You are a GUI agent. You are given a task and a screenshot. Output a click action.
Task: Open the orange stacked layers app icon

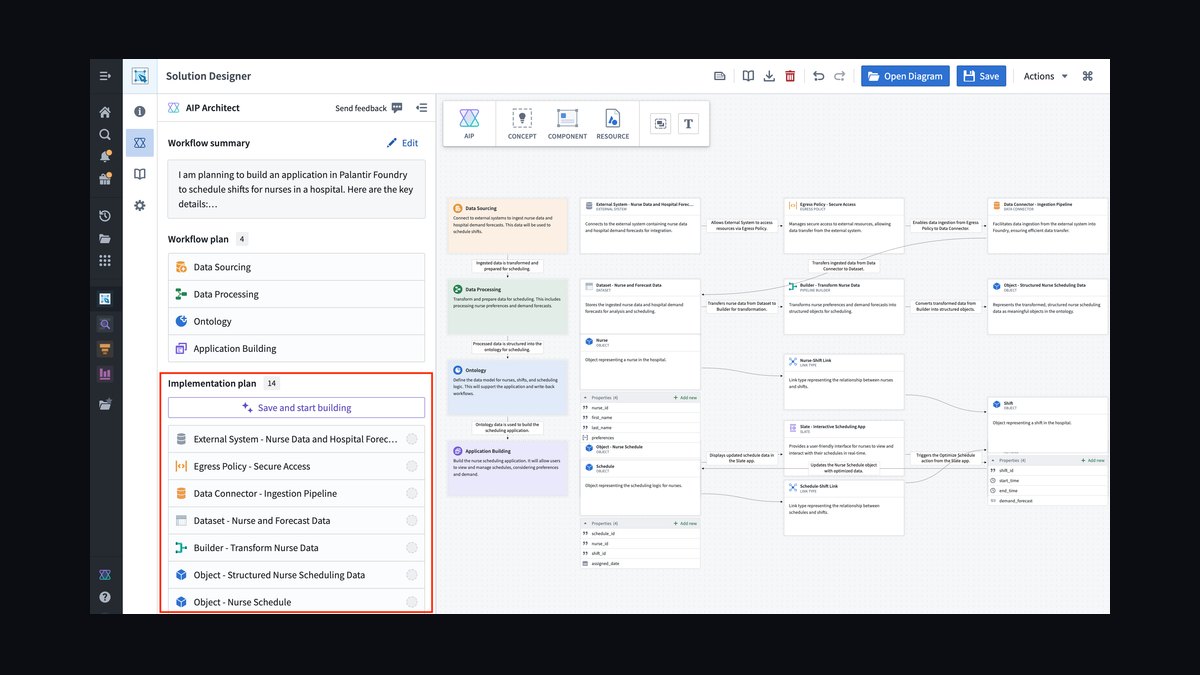click(x=105, y=349)
